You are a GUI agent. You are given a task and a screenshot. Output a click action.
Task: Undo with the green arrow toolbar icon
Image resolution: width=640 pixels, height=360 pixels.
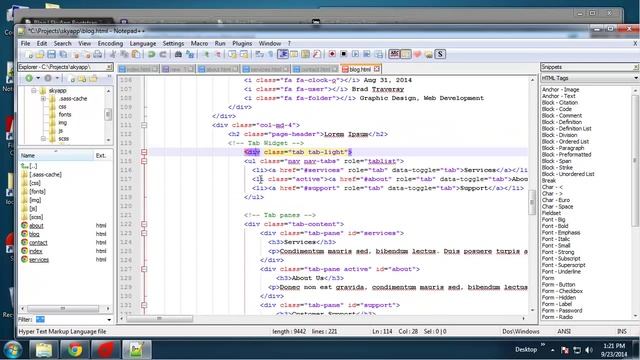pyautogui.click(x=151, y=54)
